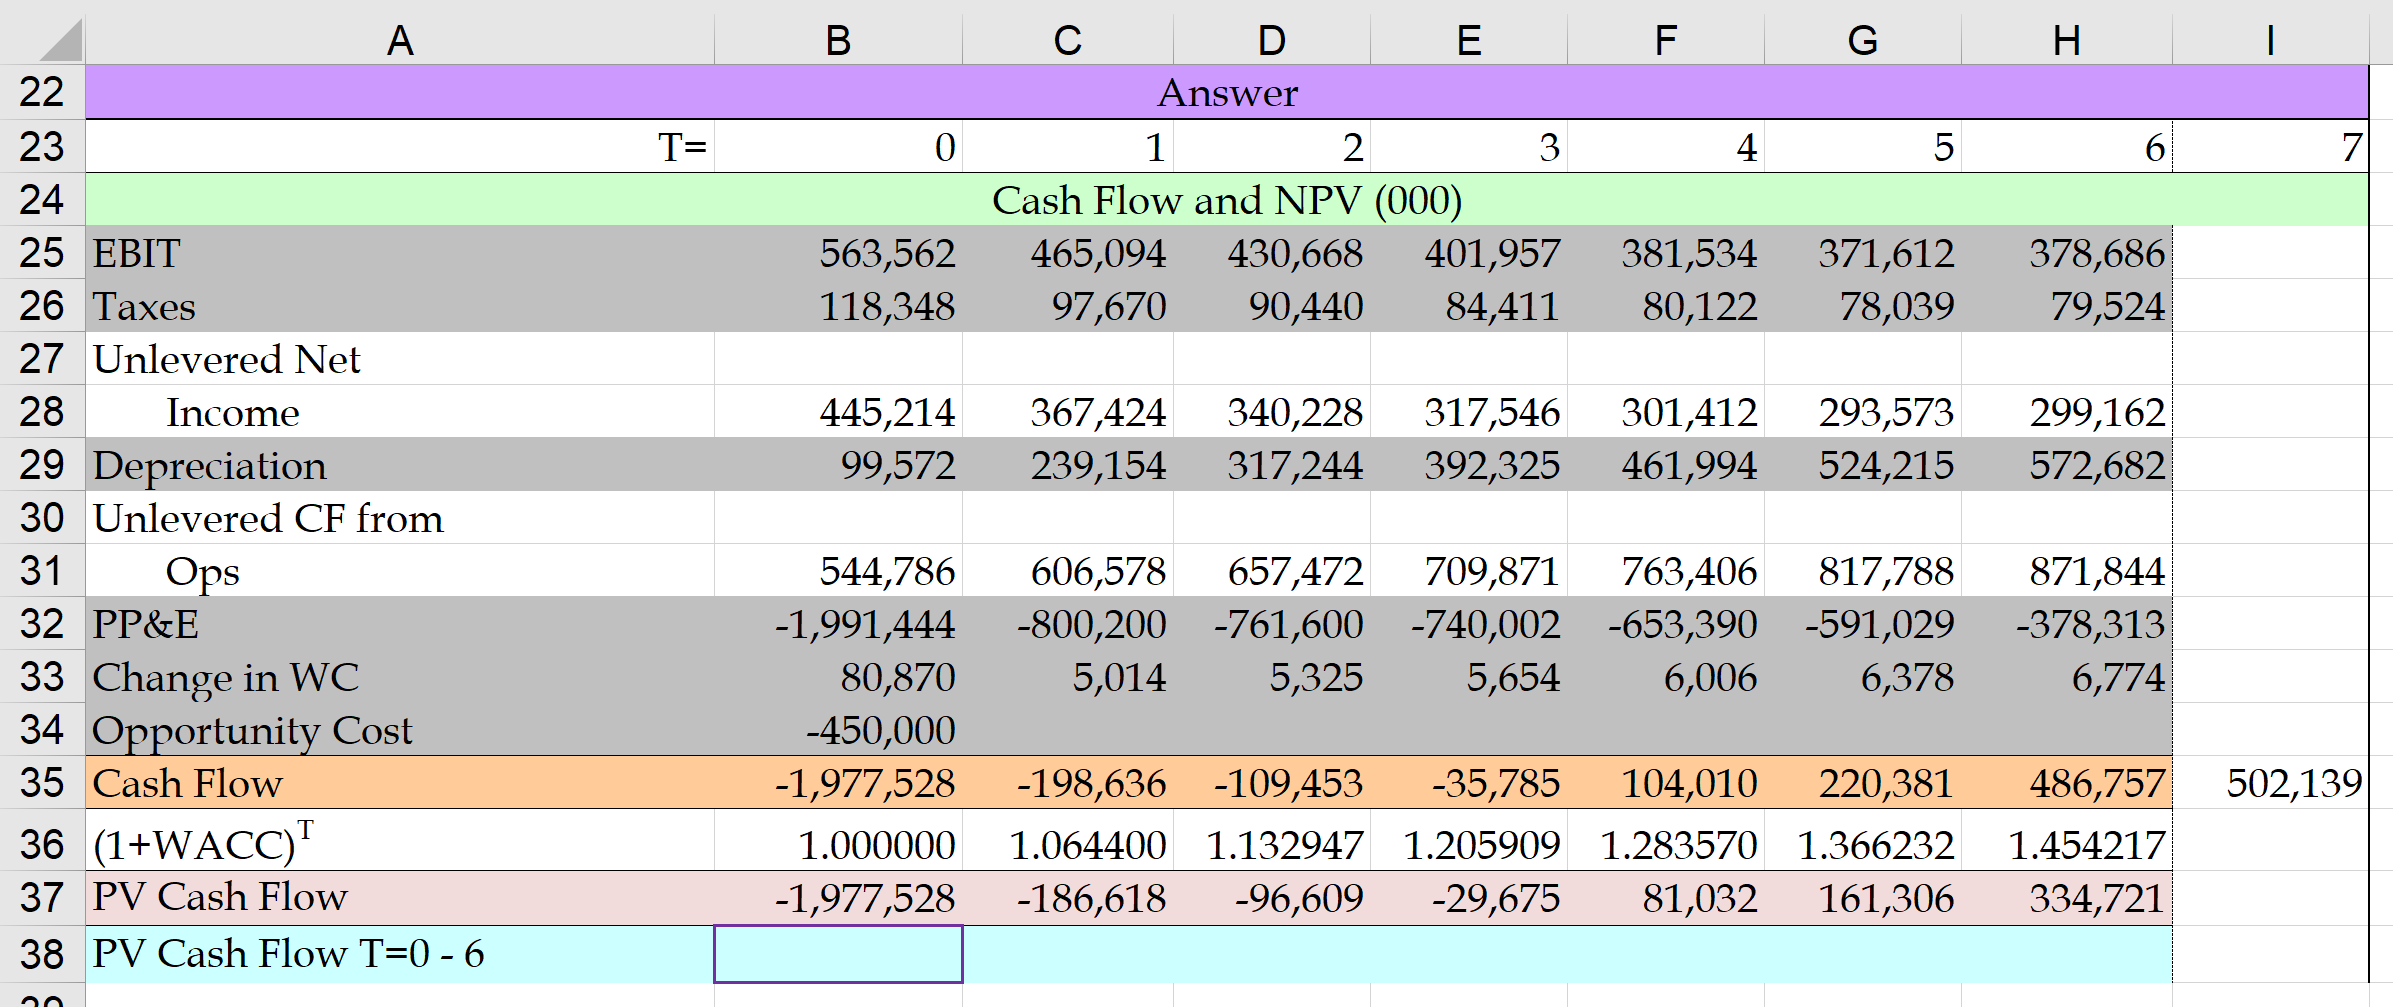This screenshot has width=2393, height=1007.
Task: Click the PP&E row label
Action: click(145, 624)
